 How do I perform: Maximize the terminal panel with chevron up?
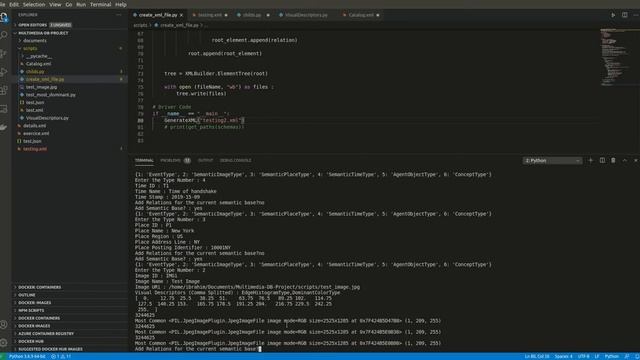(x=624, y=160)
